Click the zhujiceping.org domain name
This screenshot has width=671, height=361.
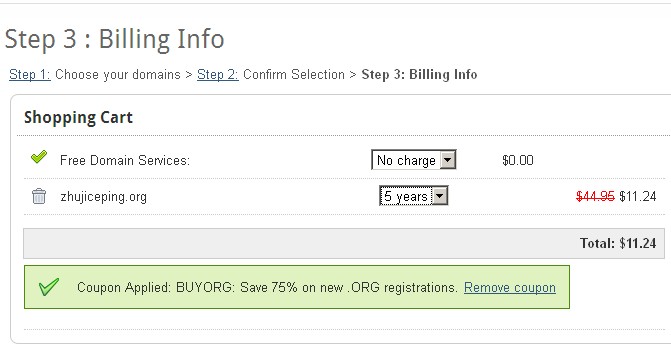[104, 197]
